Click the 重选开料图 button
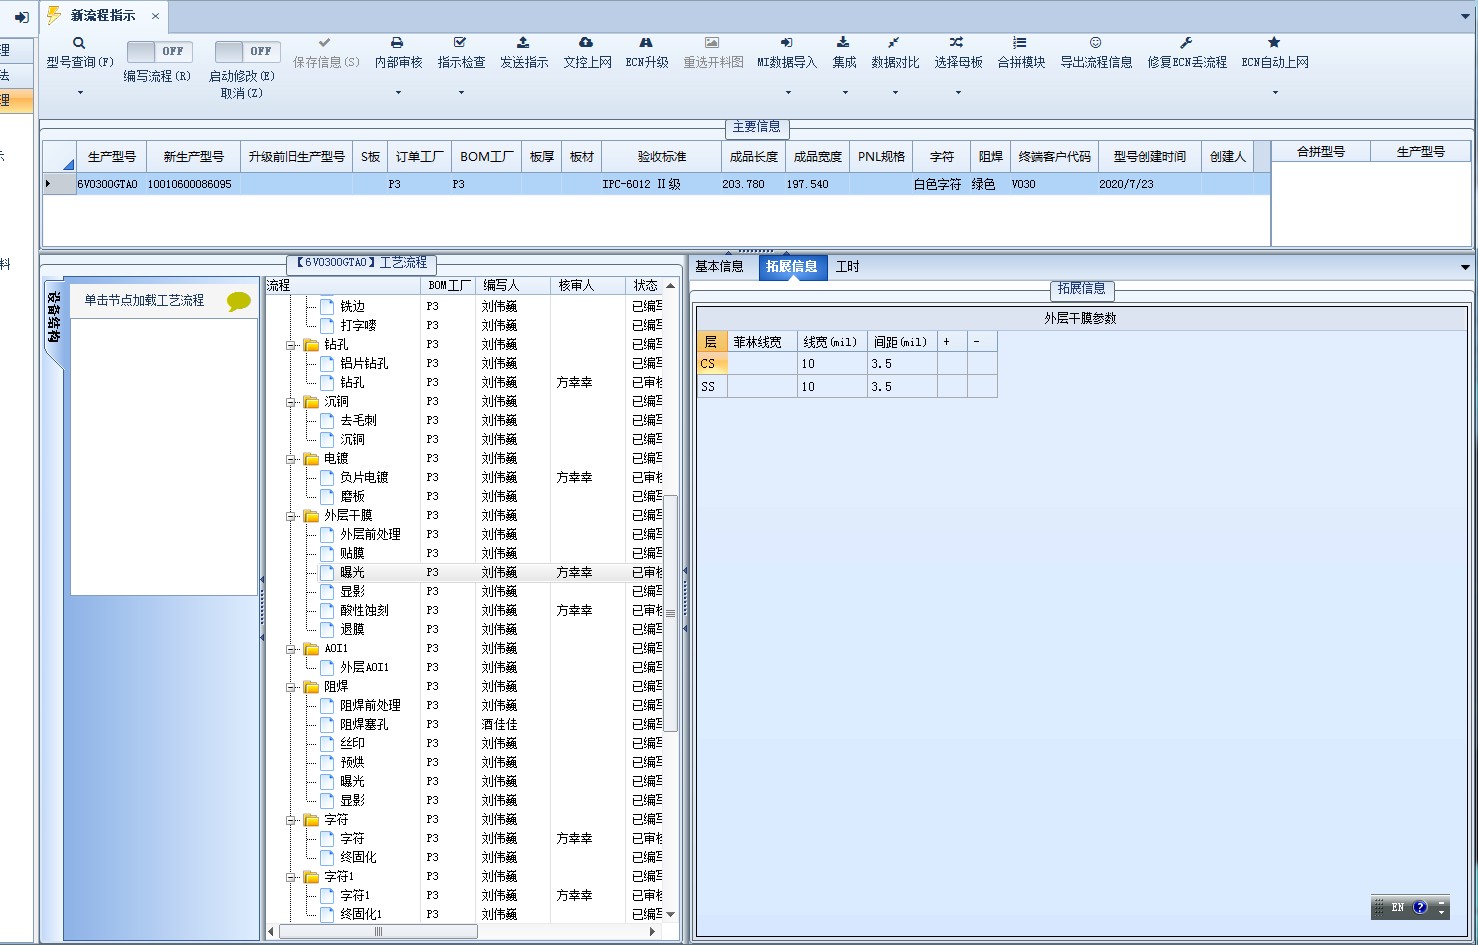 [x=713, y=54]
